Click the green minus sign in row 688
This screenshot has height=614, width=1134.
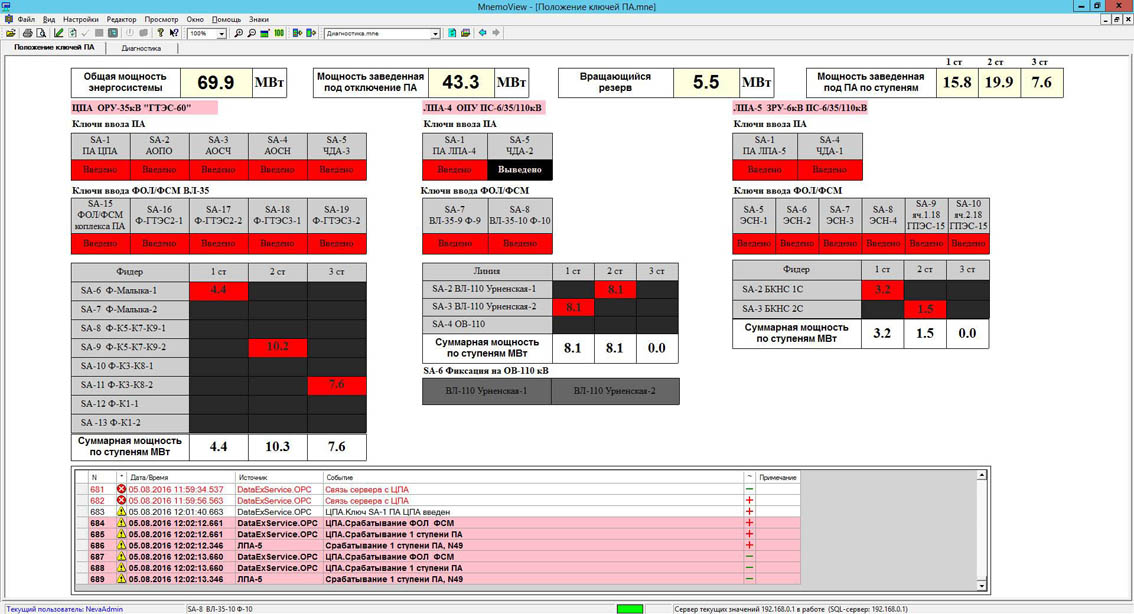point(749,568)
